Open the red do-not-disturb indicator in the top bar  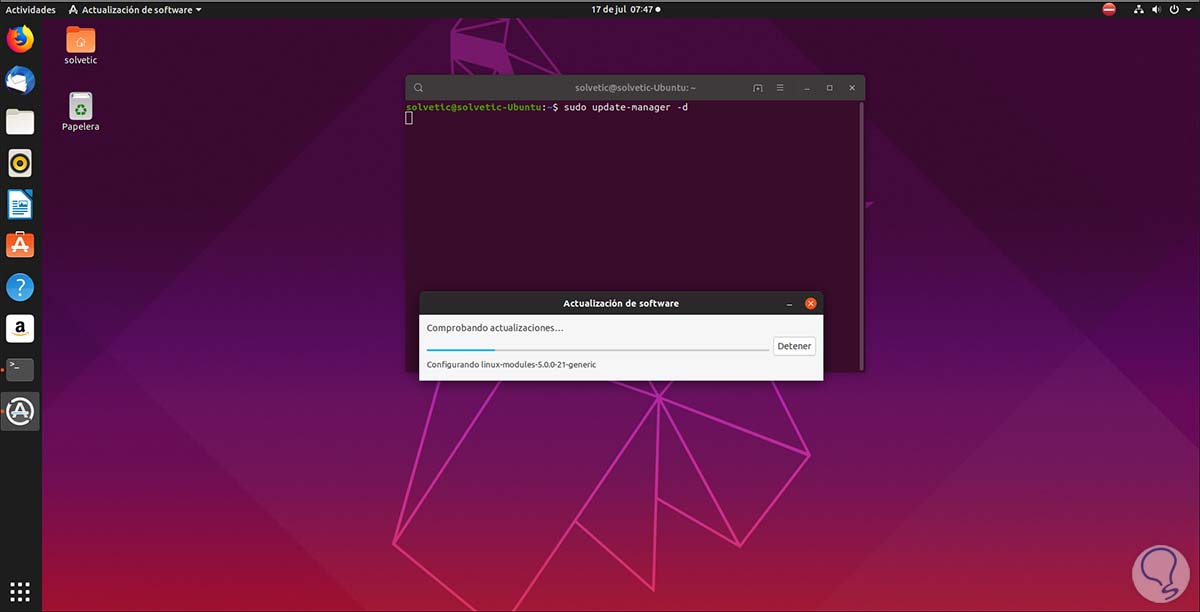pos(1109,9)
